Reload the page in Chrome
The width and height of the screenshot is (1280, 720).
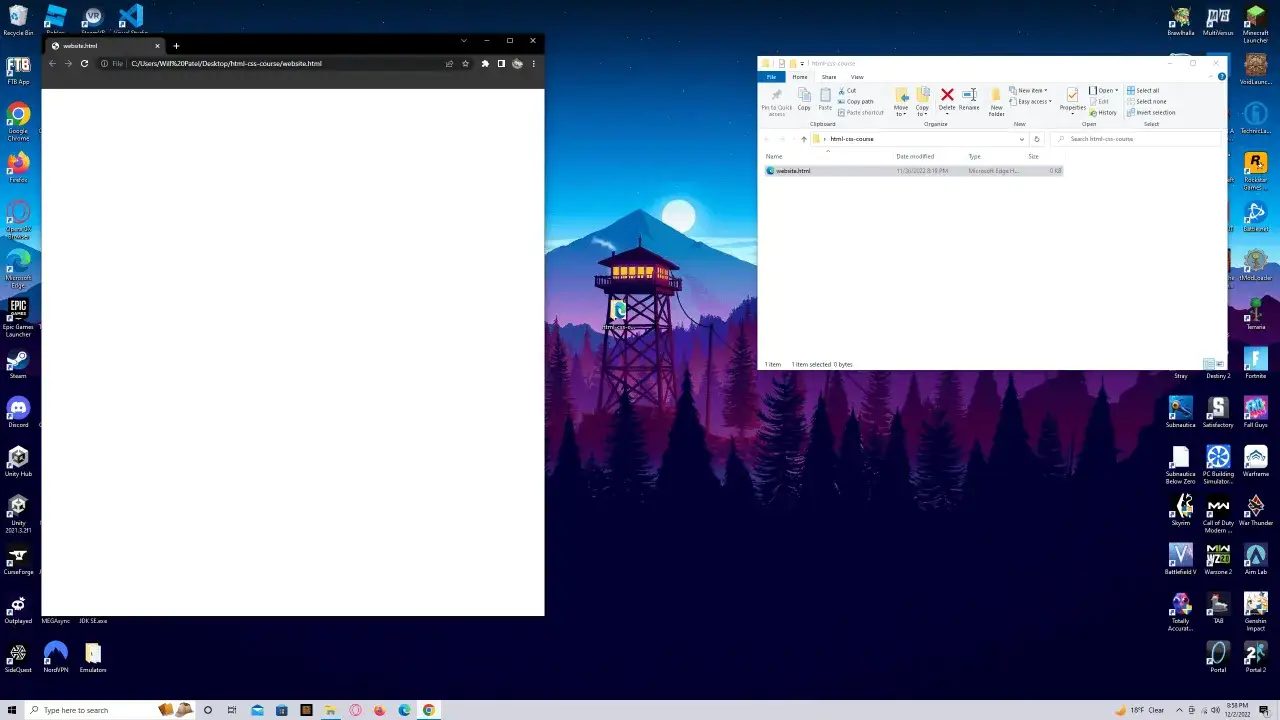coord(84,64)
